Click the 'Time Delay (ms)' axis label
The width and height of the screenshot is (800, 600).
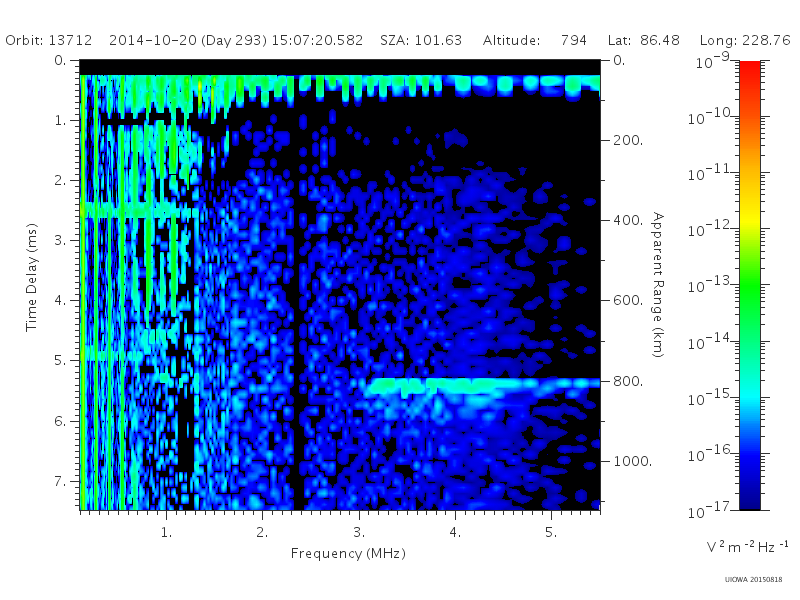pos(32,277)
